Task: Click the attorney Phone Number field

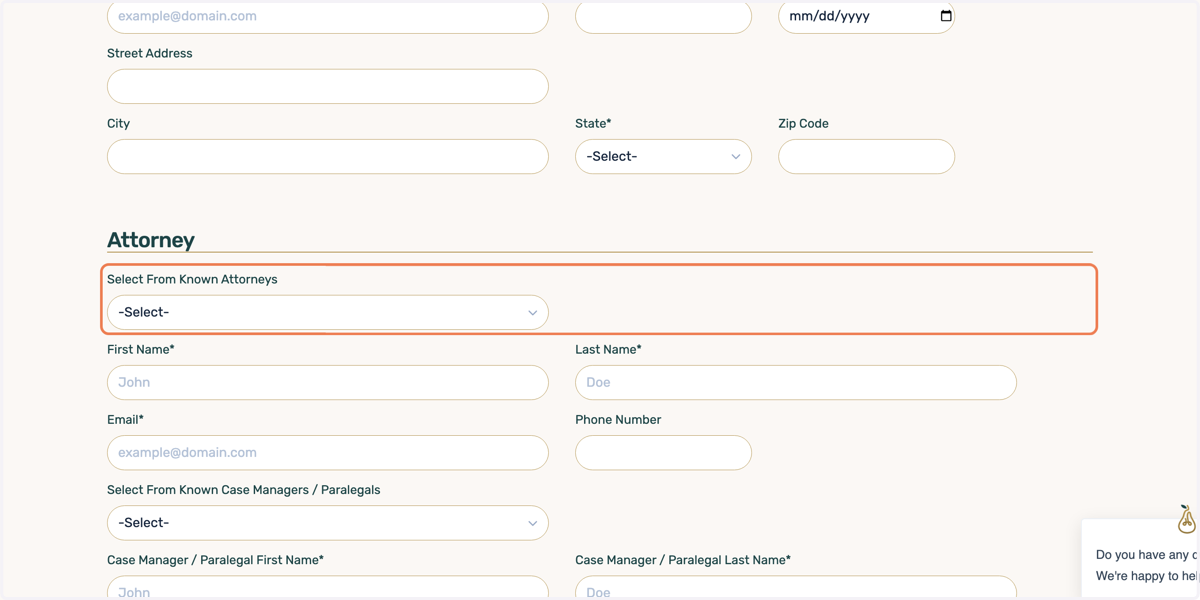Action: pyautogui.click(x=663, y=453)
